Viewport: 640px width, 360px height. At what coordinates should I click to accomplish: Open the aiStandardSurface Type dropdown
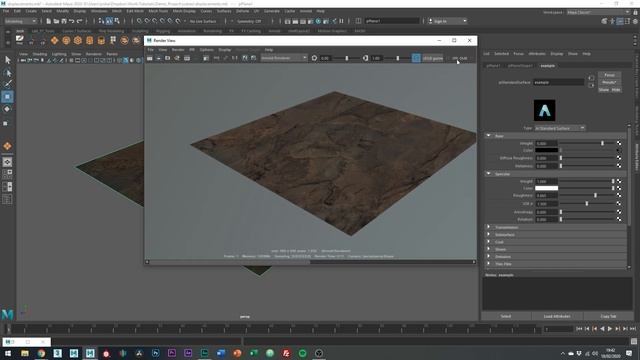pos(560,128)
